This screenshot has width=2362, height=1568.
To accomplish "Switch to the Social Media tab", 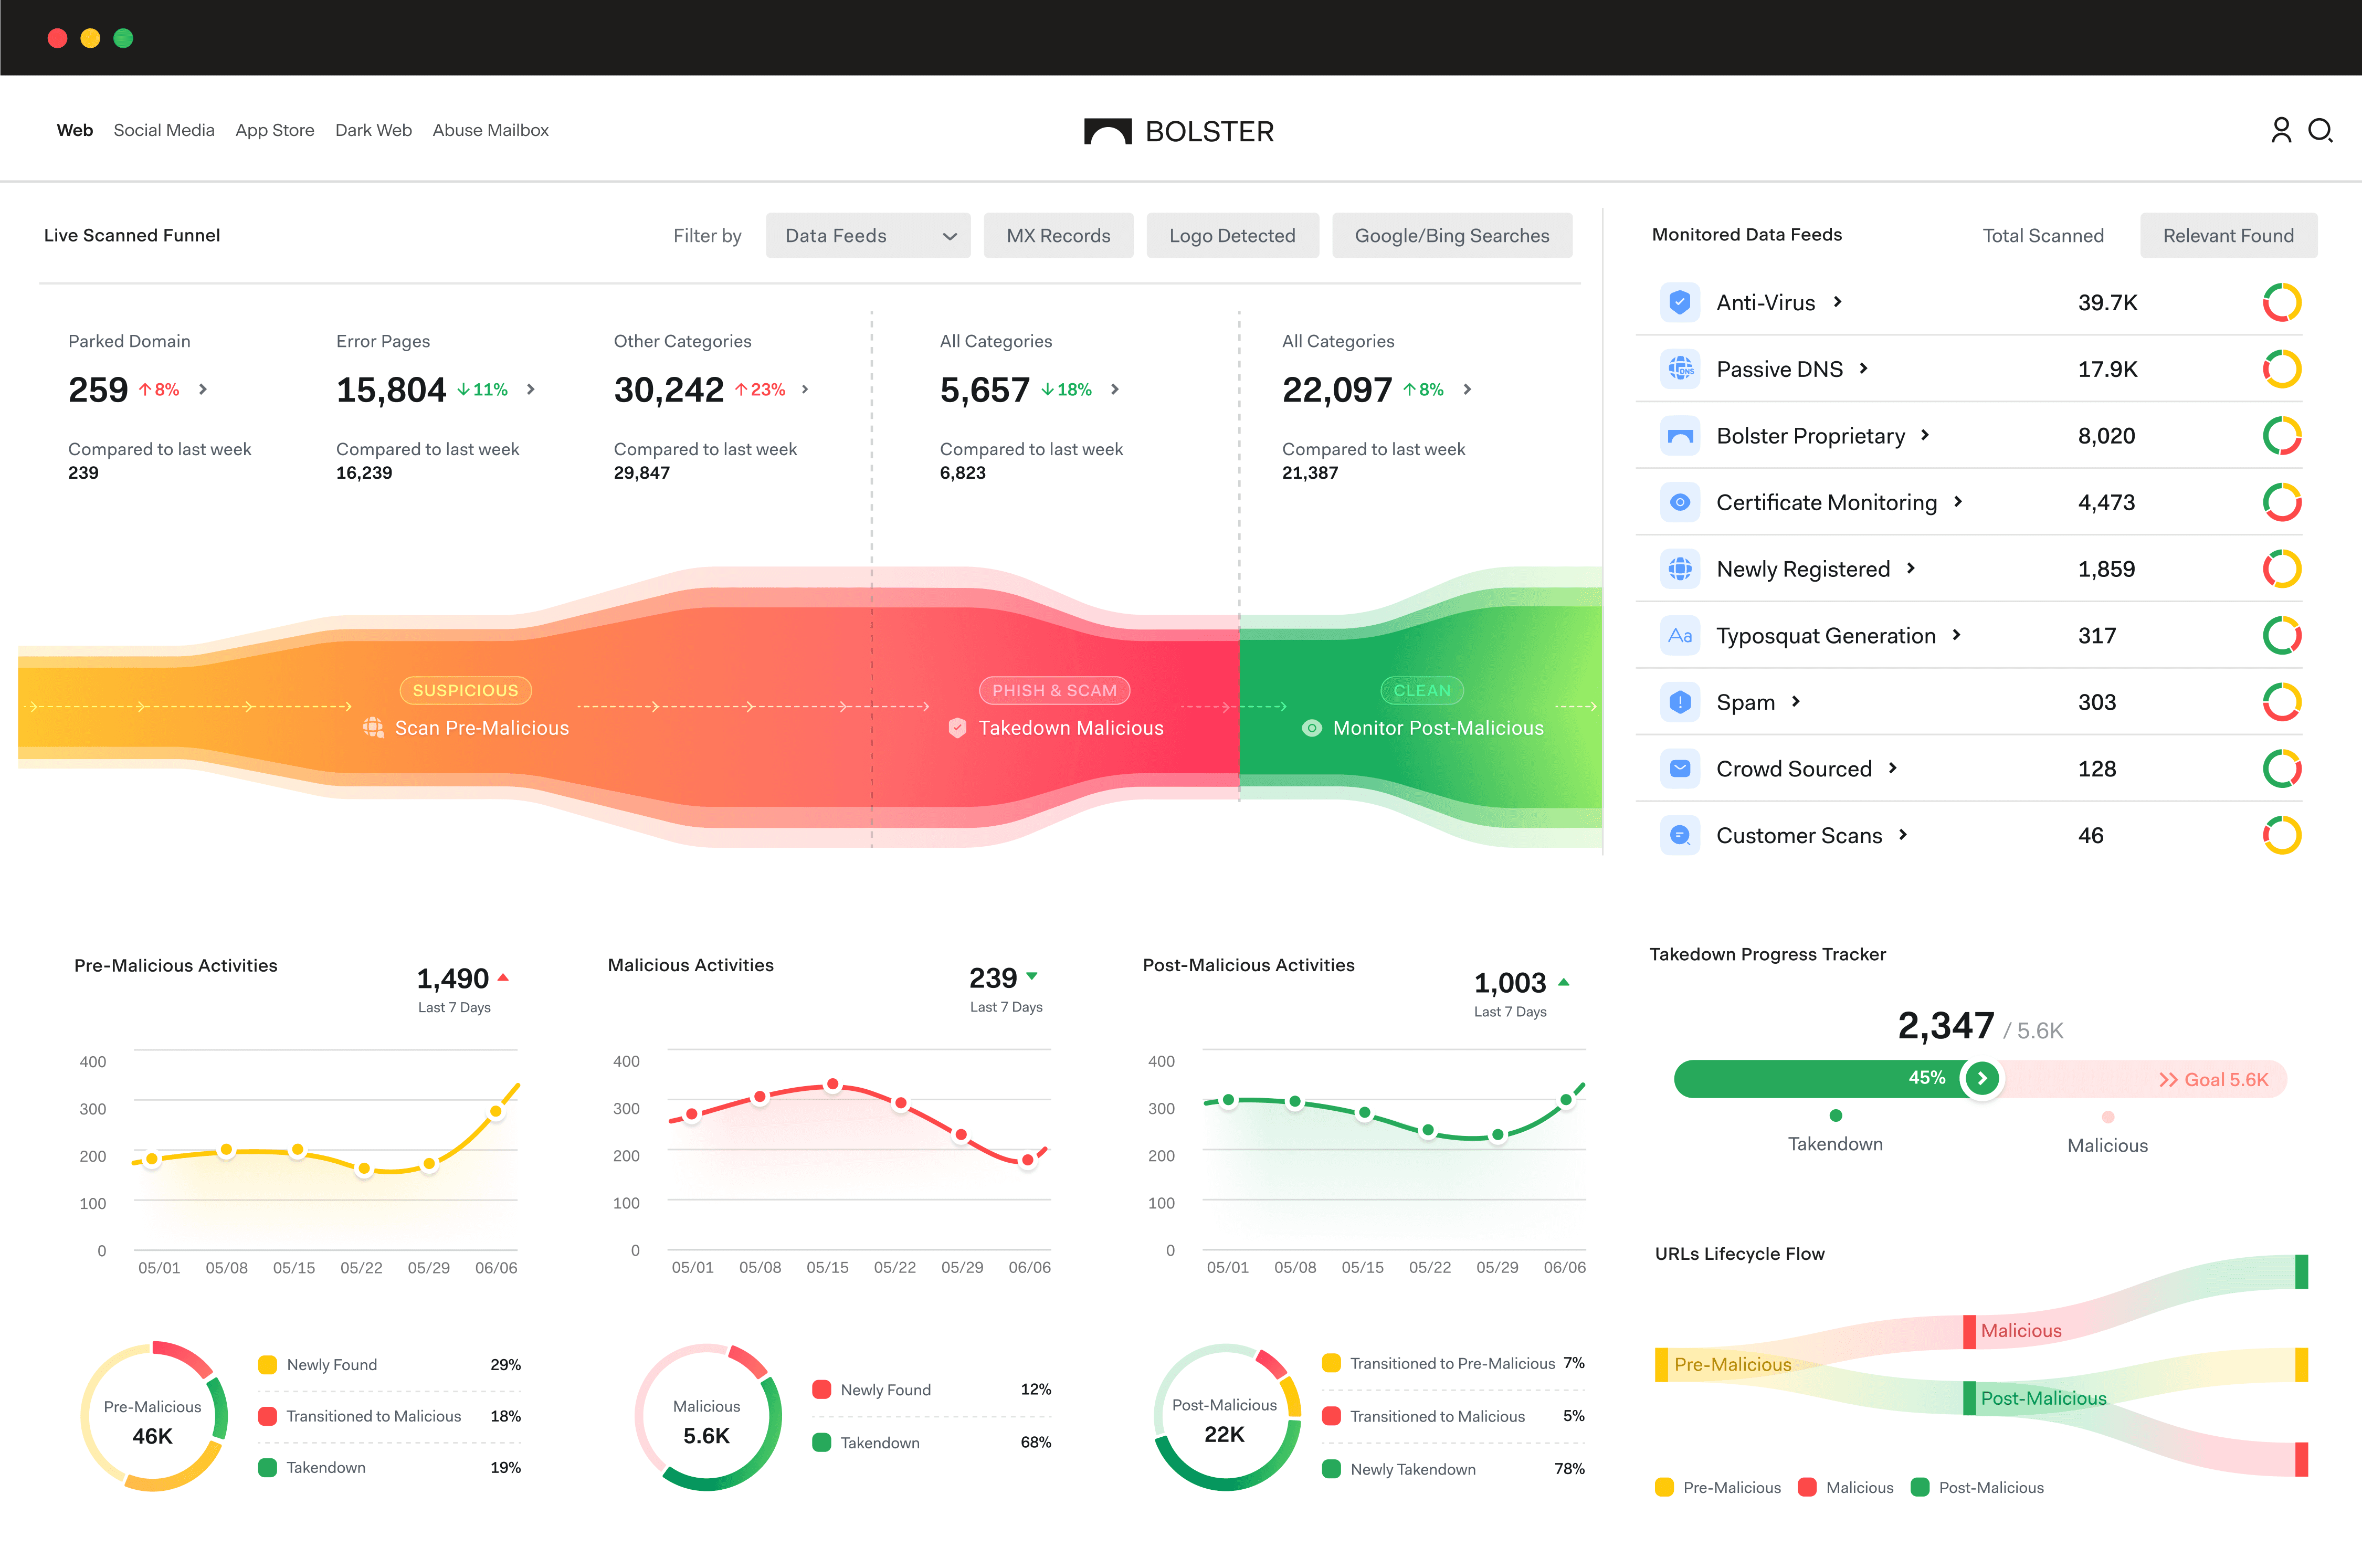I will 164,130.
